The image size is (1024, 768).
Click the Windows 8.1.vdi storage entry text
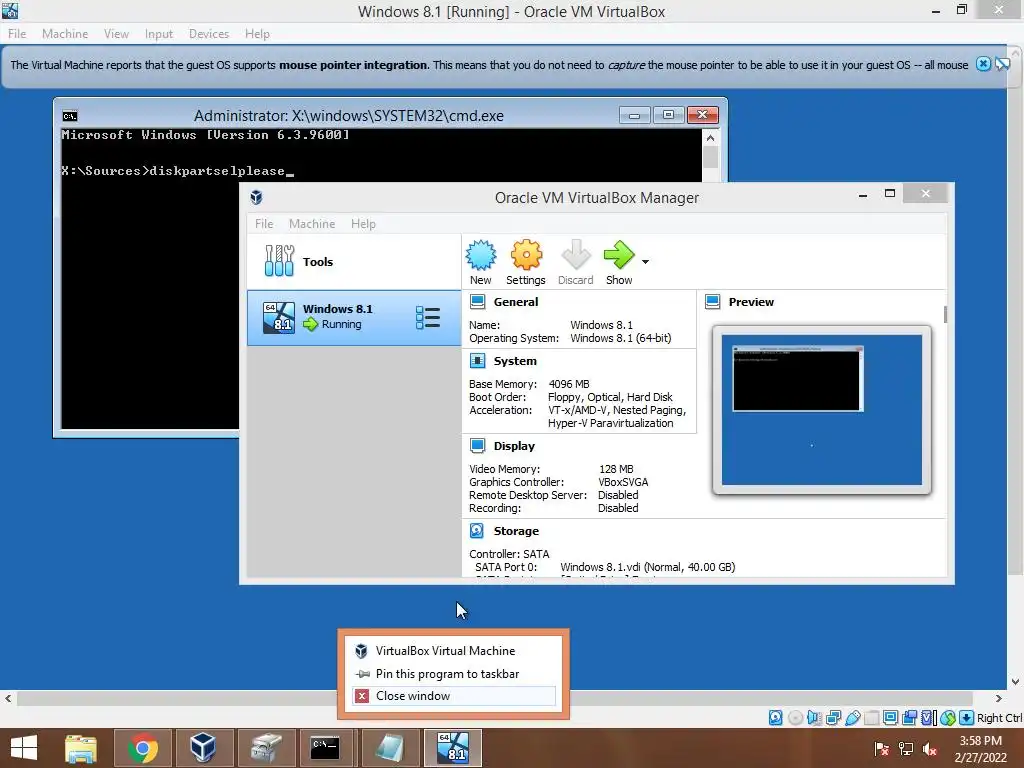click(x=647, y=567)
